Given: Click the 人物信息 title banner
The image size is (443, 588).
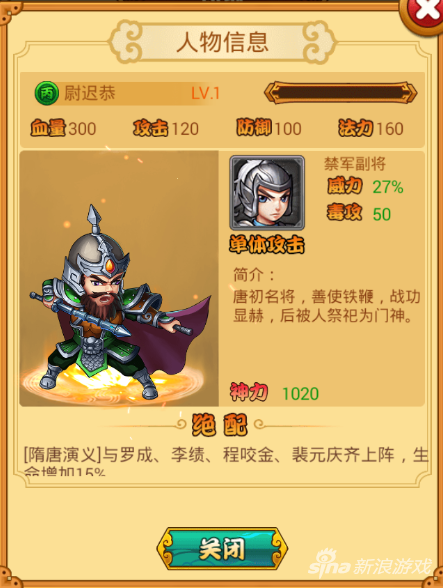Looking at the screenshot, I should (222, 42).
